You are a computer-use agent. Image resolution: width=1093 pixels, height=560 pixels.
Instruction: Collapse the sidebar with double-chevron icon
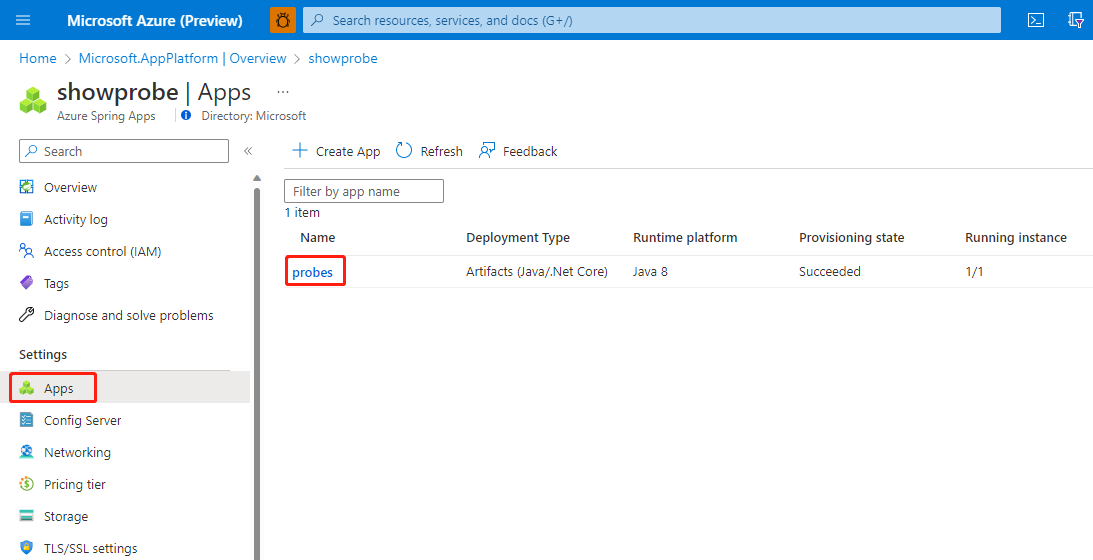[x=247, y=151]
